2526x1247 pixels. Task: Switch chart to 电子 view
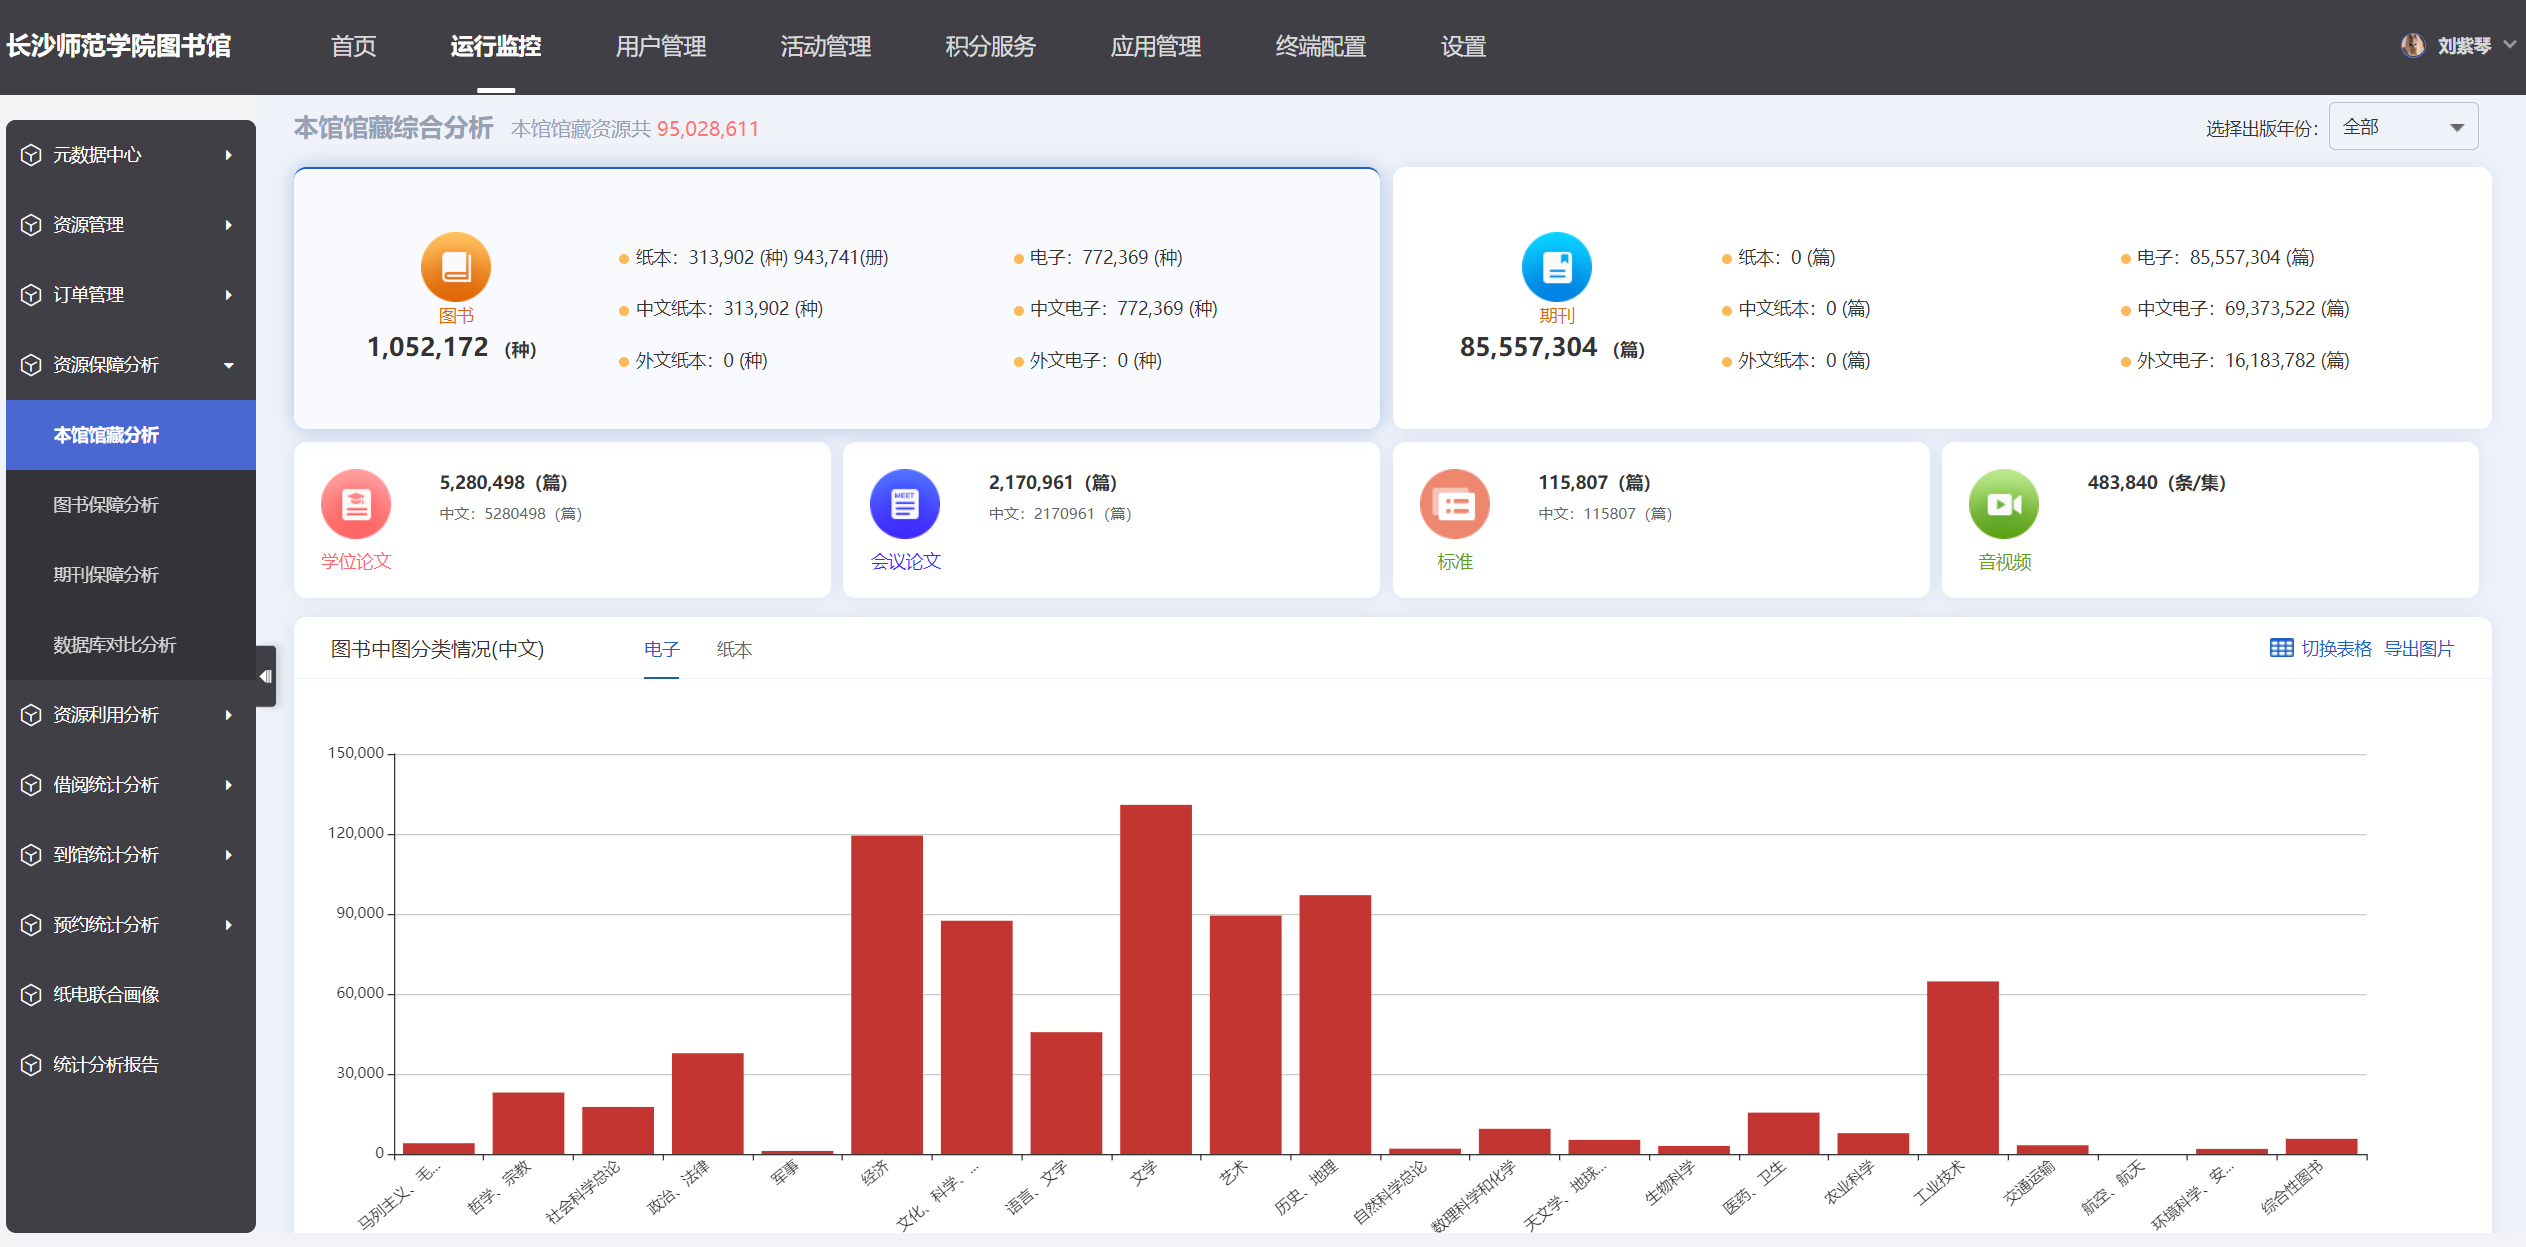tap(661, 649)
